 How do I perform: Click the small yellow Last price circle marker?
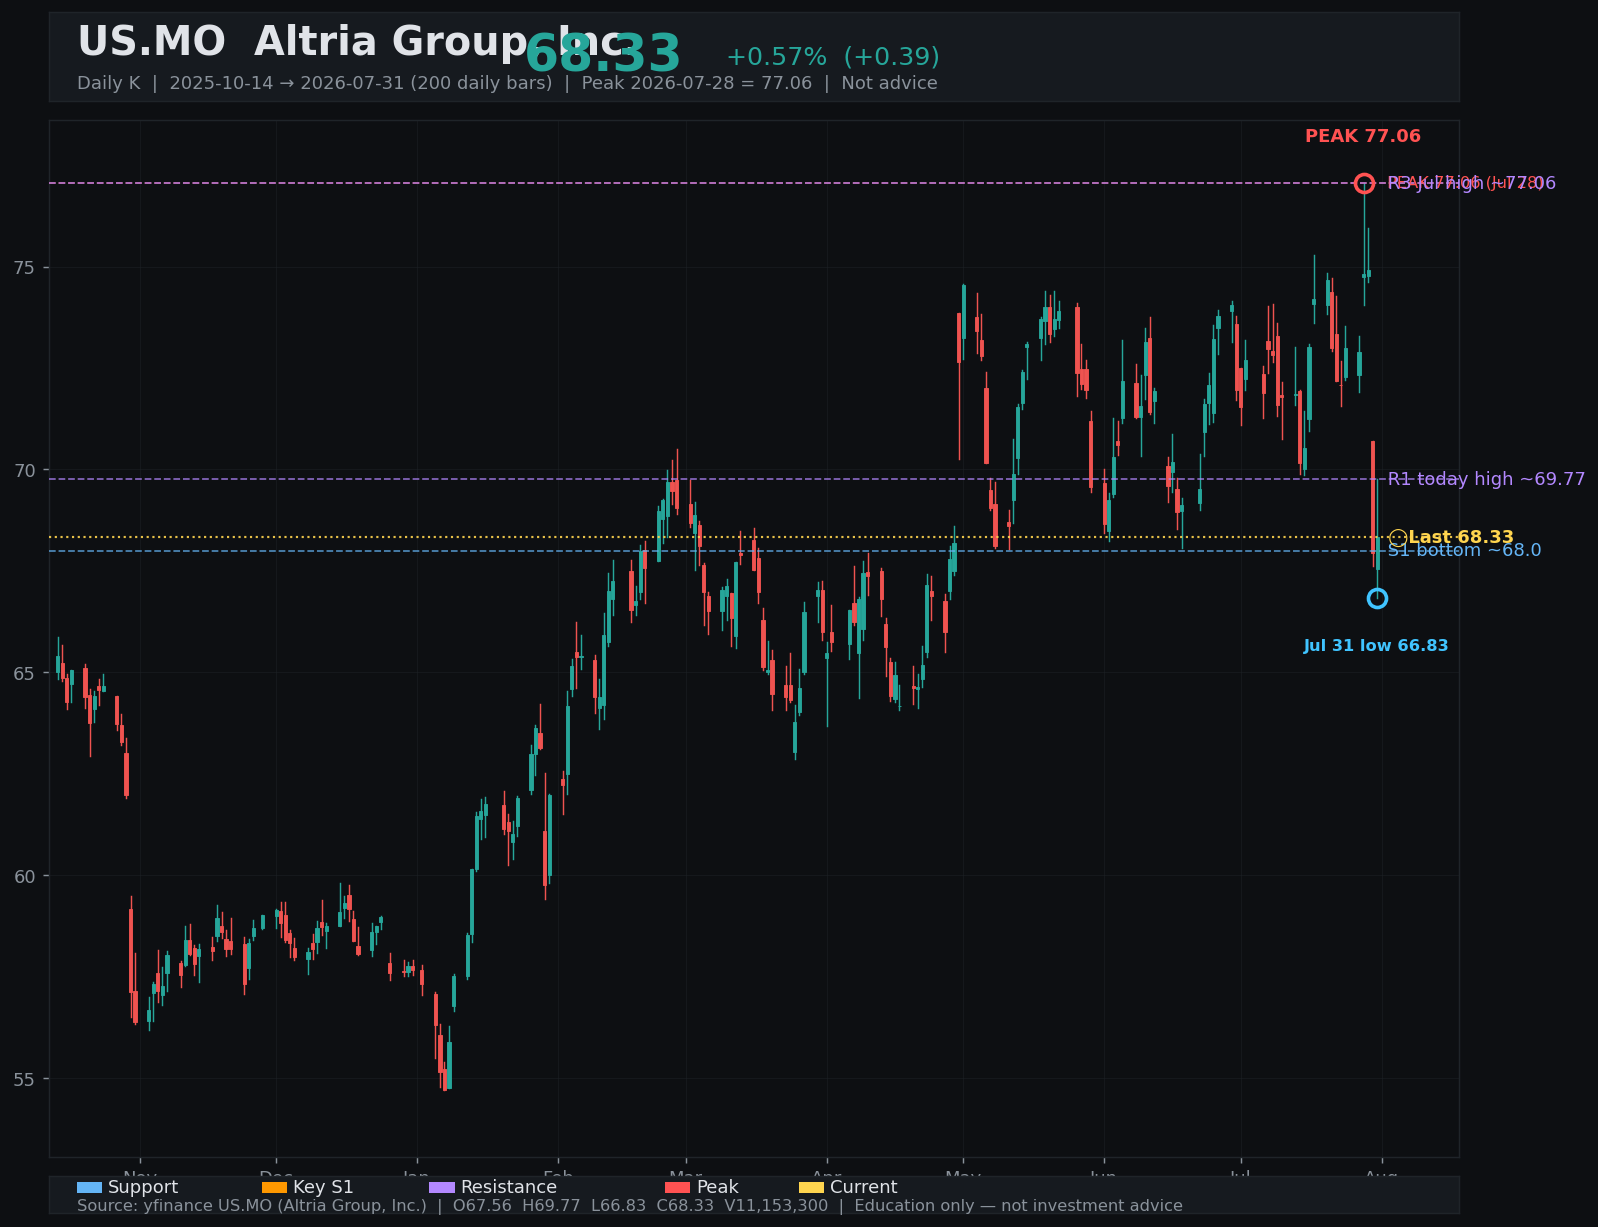(x=1398, y=537)
